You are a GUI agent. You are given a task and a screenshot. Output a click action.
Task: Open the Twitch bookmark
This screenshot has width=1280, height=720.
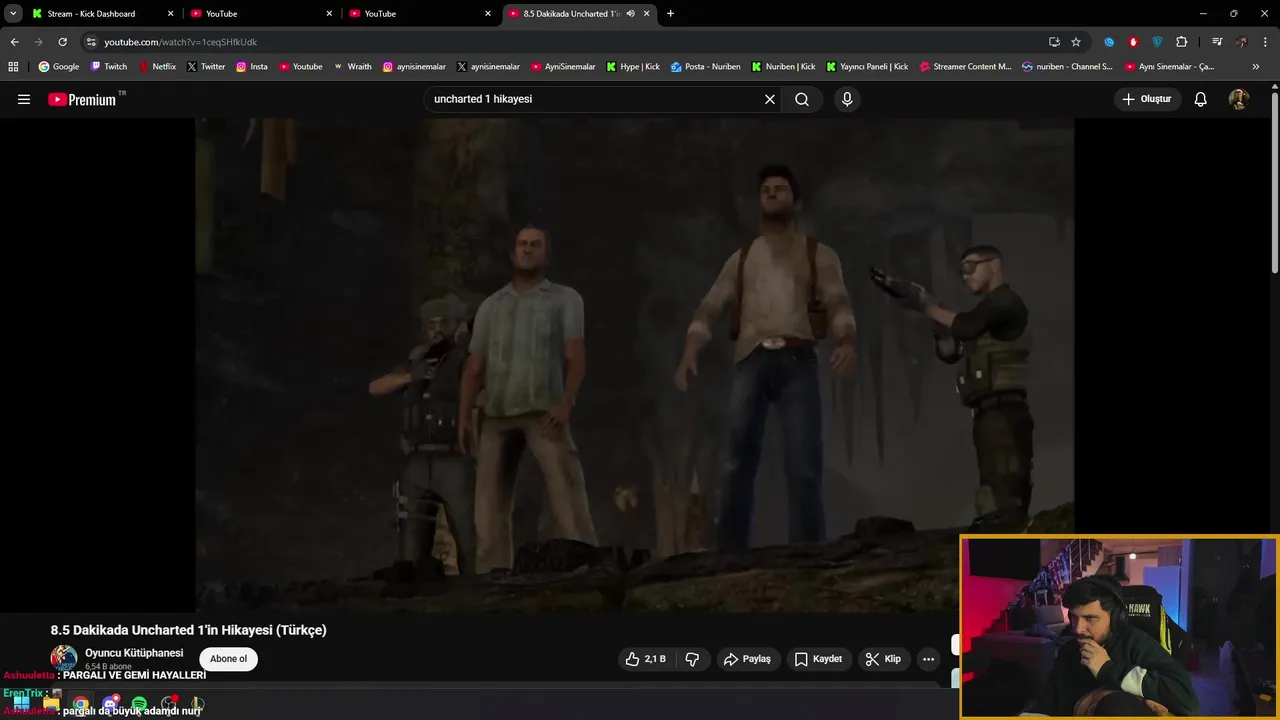(109, 67)
